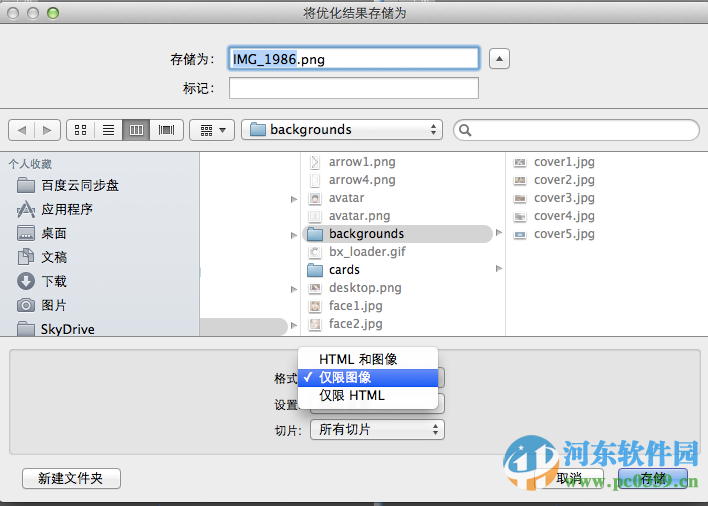Switch to Cover Flow view
The image size is (708, 506).
pos(166,130)
